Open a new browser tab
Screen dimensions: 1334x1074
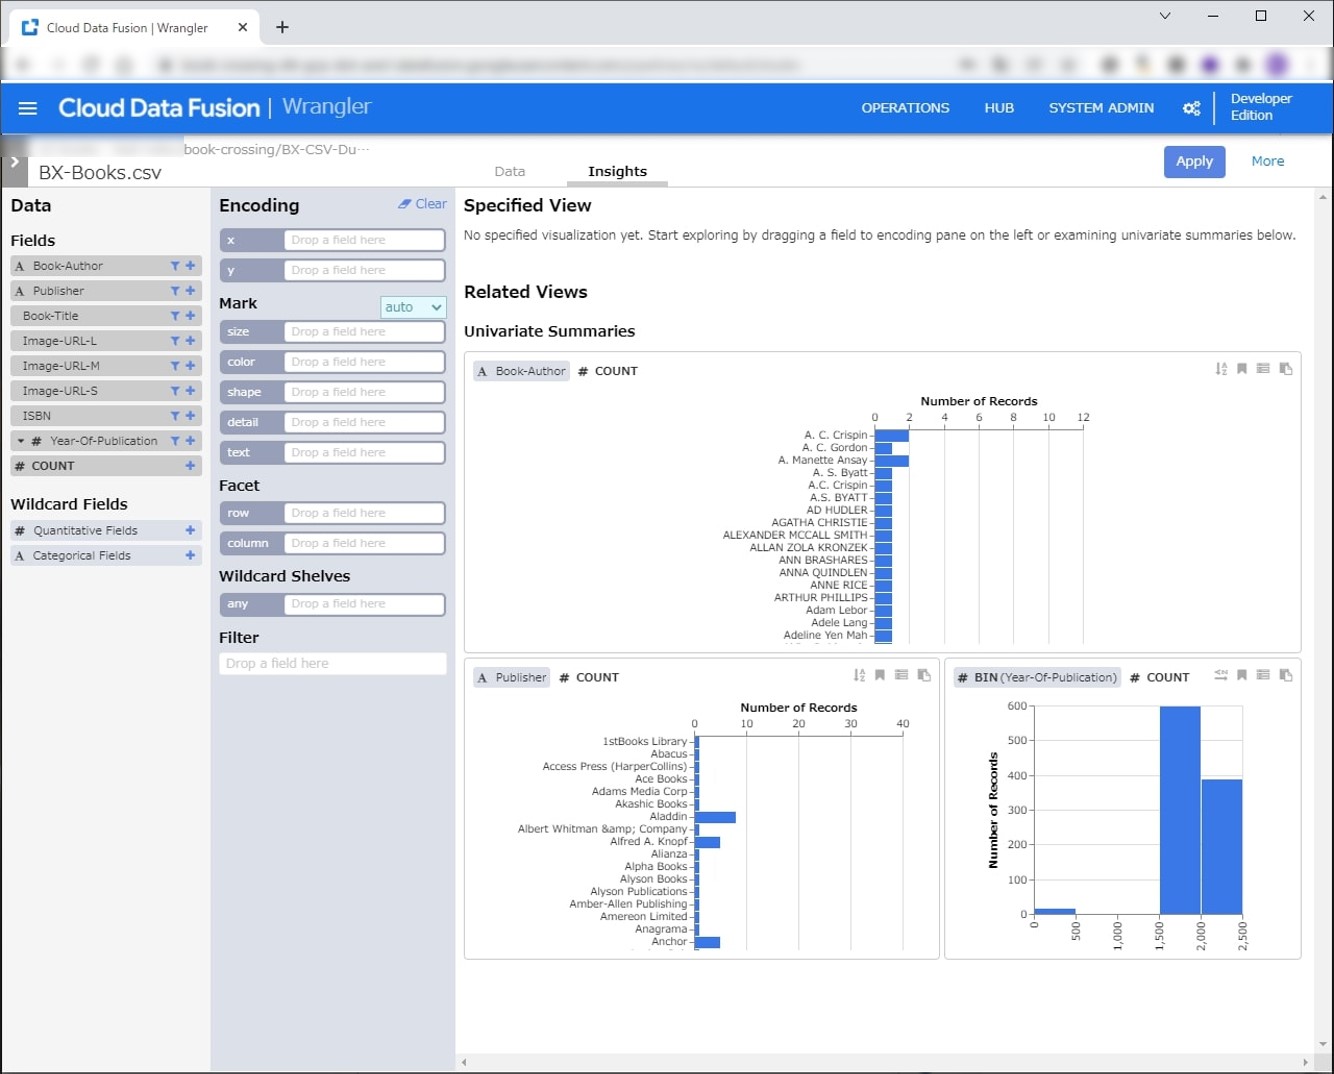pyautogui.click(x=282, y=27)
